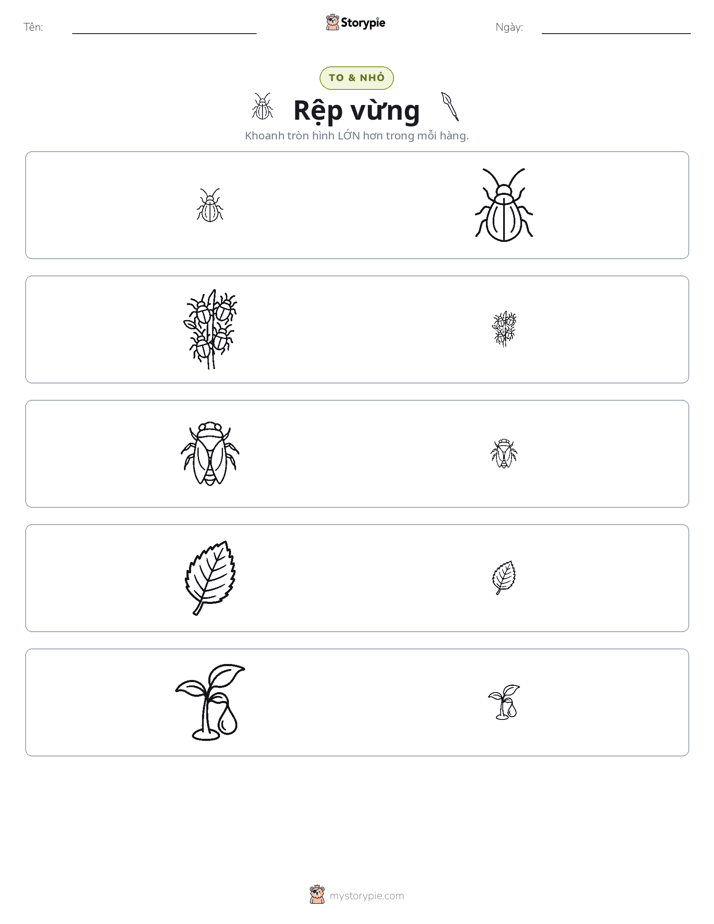Click the Rệp vừng title heading
714x924 pixels.
356,111
